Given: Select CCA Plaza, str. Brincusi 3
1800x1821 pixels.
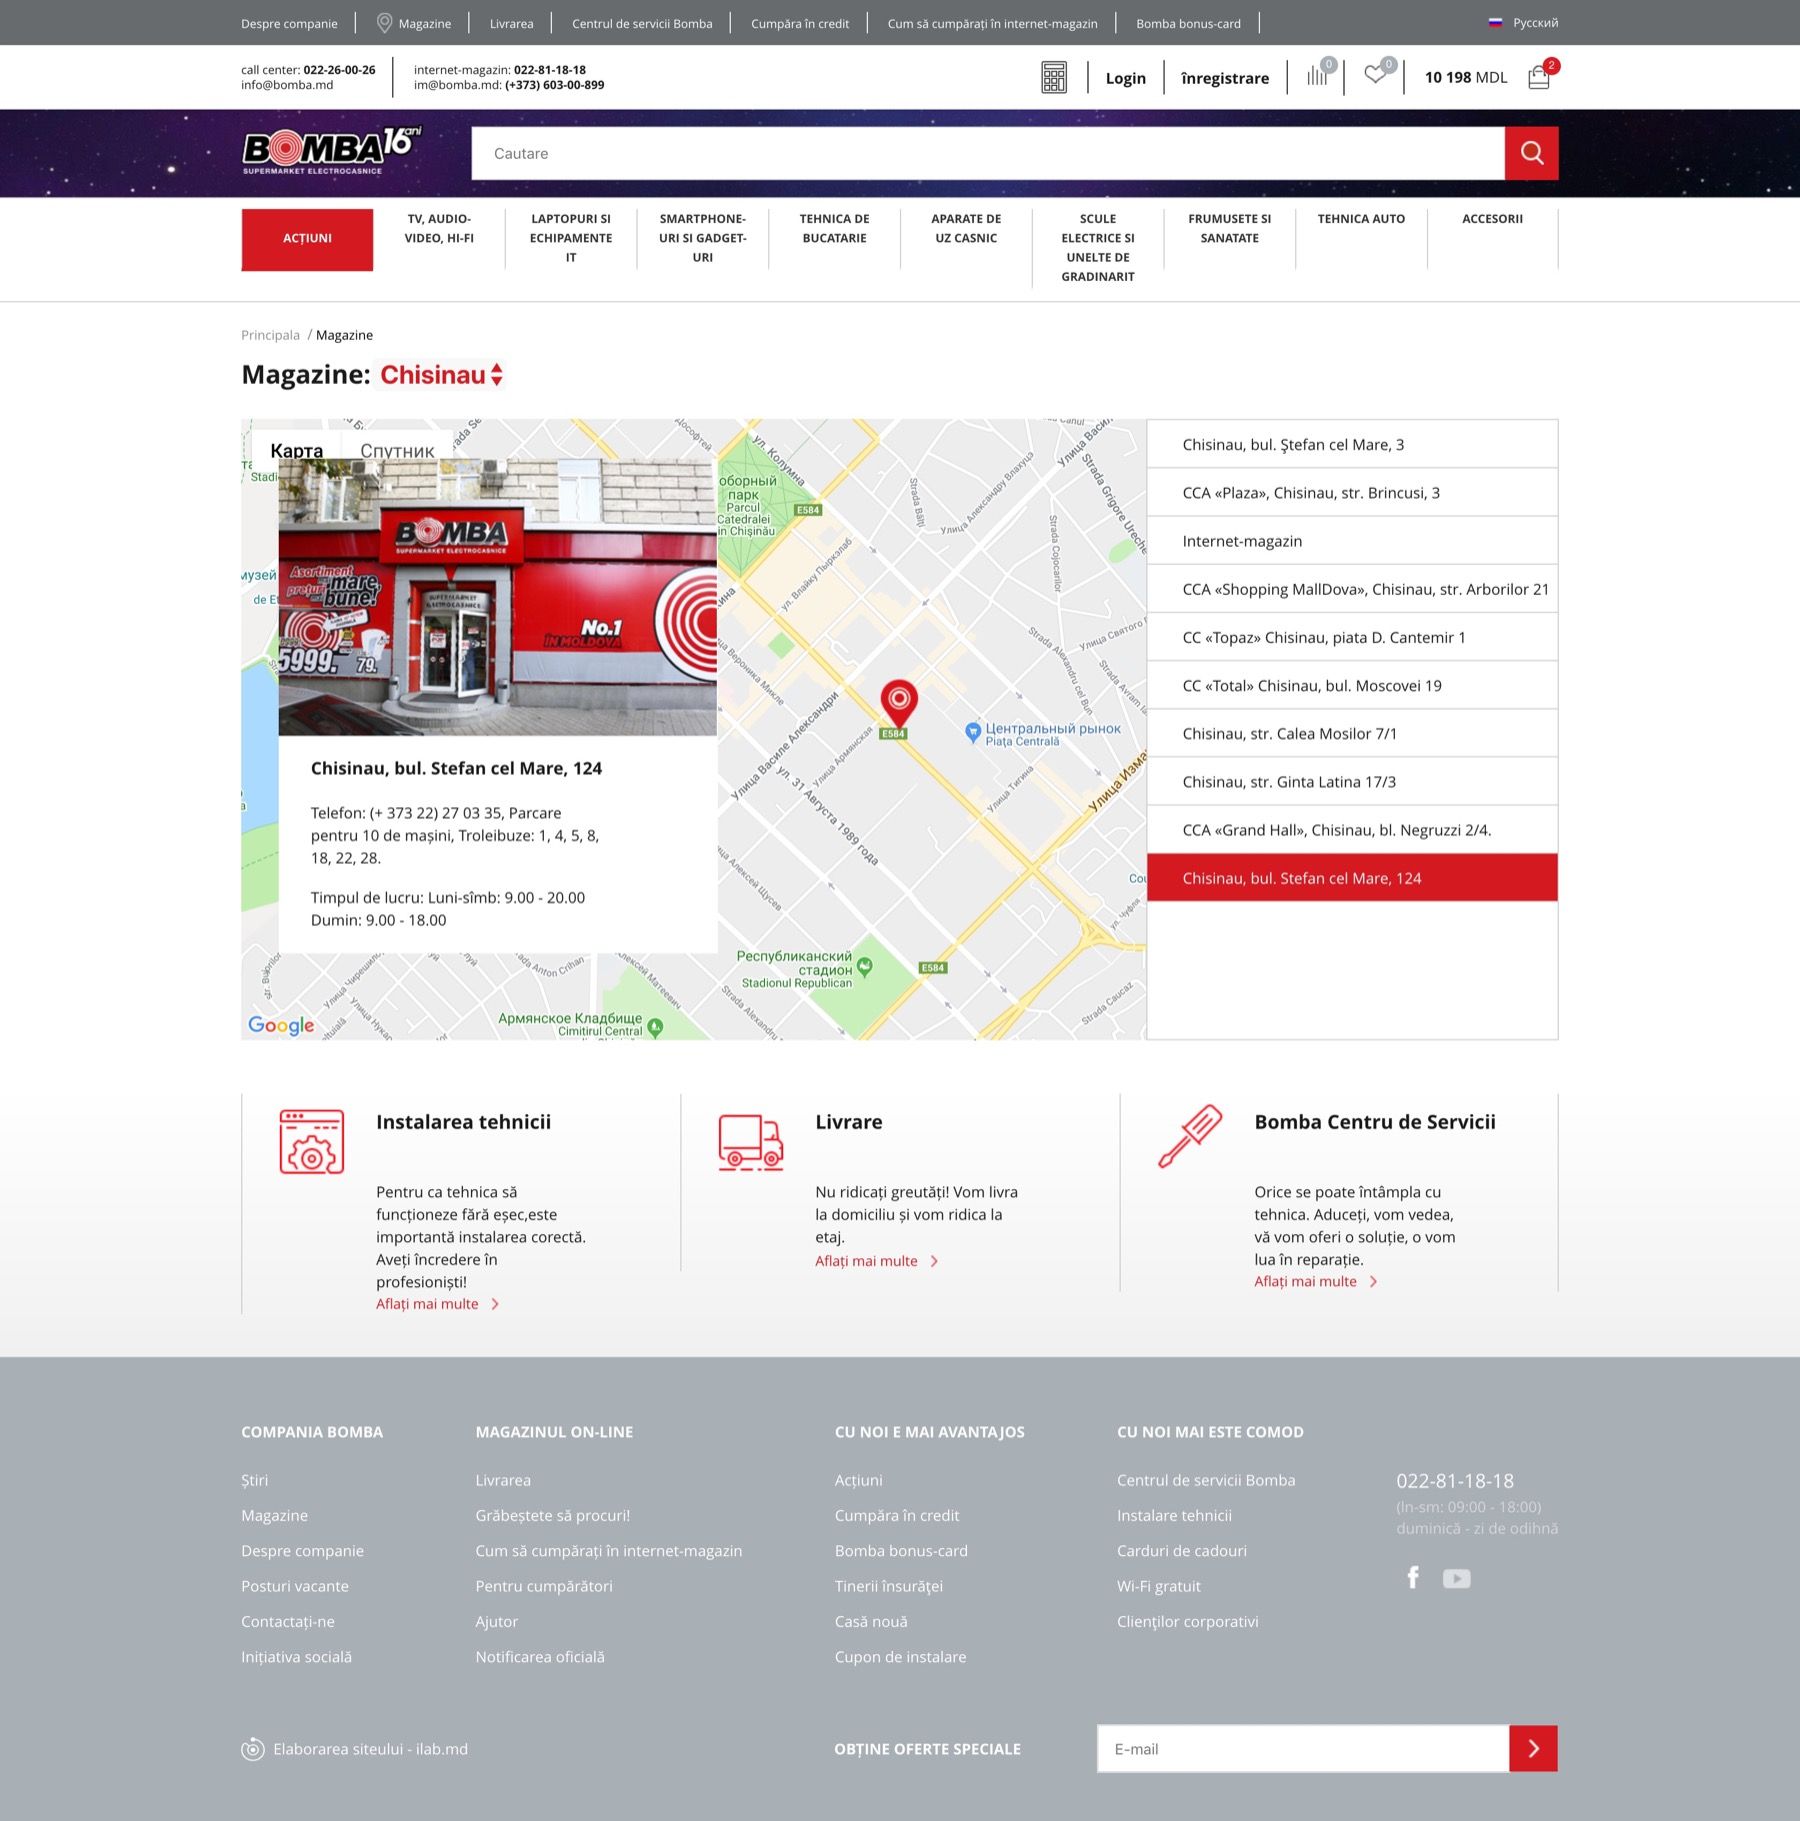Looking at the screenshot, I should (1352, 492).
